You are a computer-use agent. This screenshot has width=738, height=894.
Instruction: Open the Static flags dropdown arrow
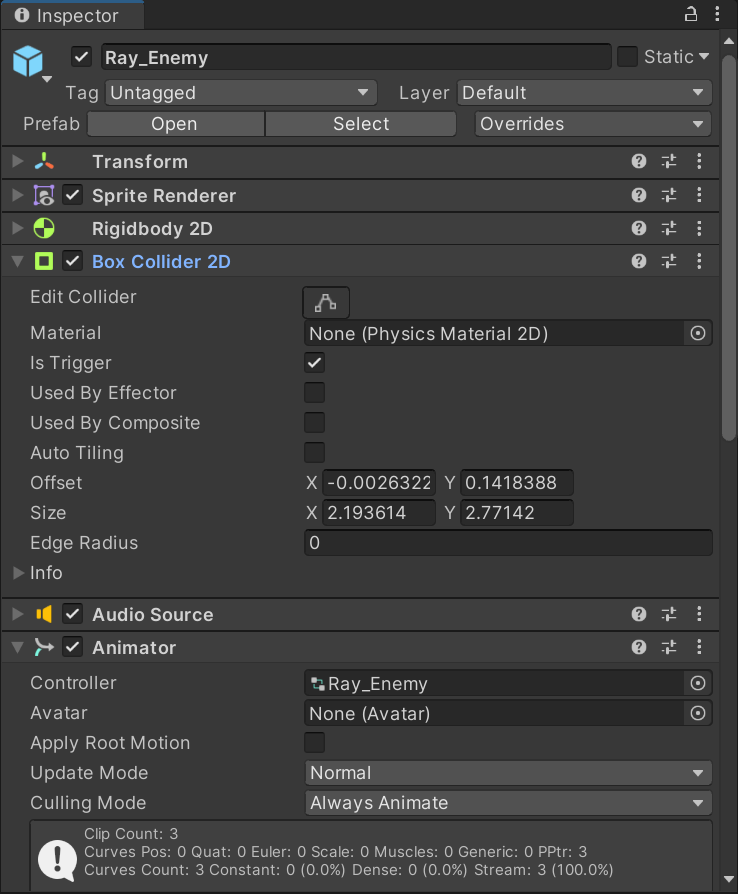tap(704, 56)
